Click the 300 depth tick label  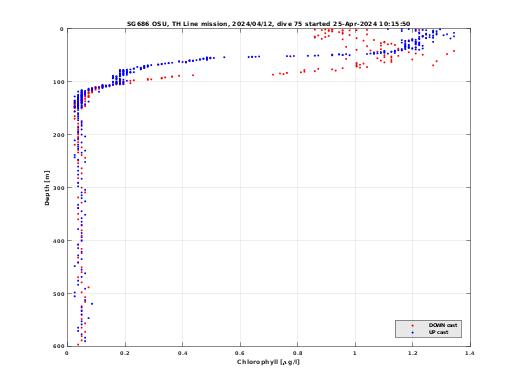pos(58,188)
